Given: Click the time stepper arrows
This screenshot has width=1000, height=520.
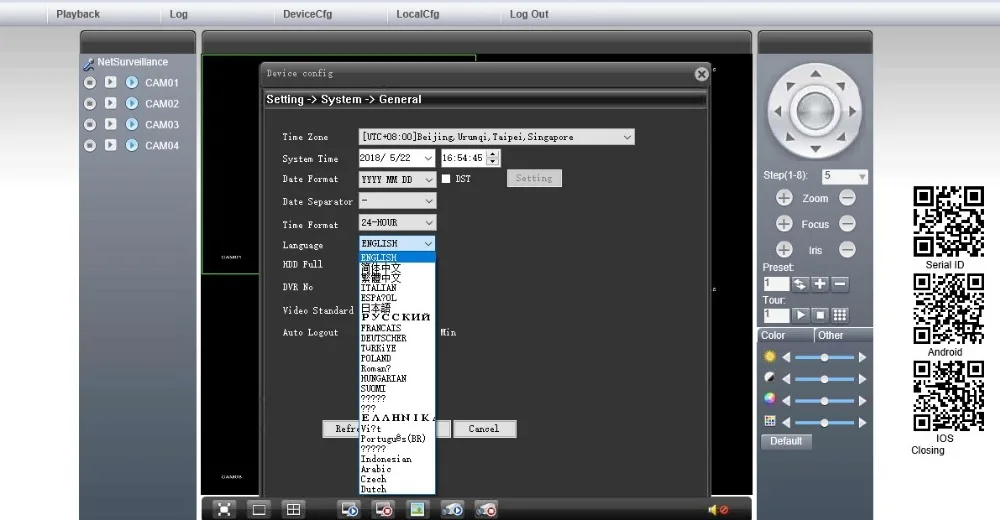Looking at the screenshot, I should click(x=493, y=158).
